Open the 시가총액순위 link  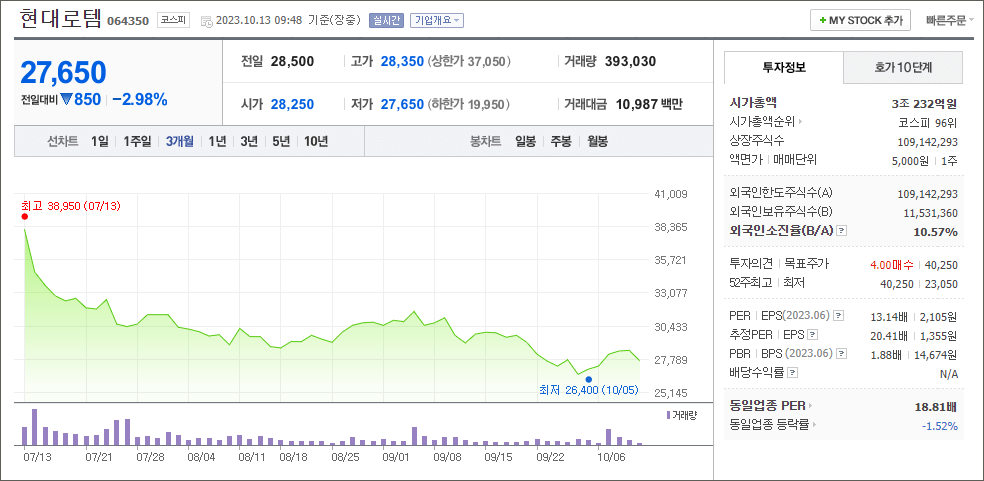coord(767,122)
